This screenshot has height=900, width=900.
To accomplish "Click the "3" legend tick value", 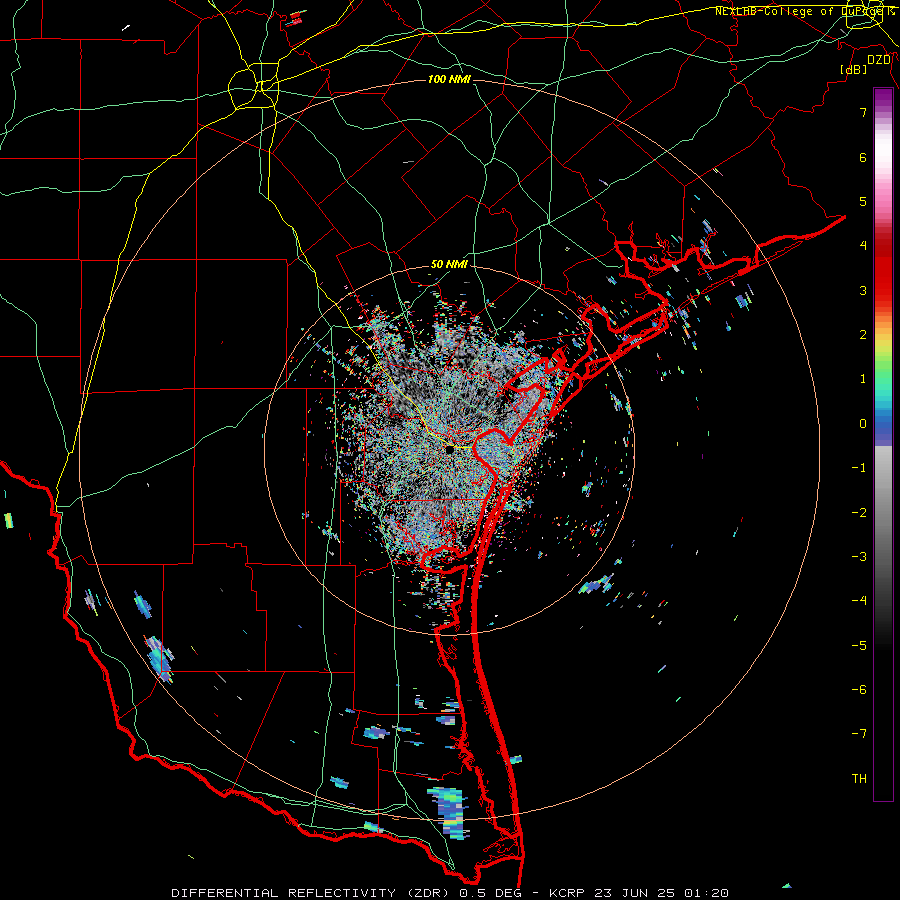I will tap(863, 290).
